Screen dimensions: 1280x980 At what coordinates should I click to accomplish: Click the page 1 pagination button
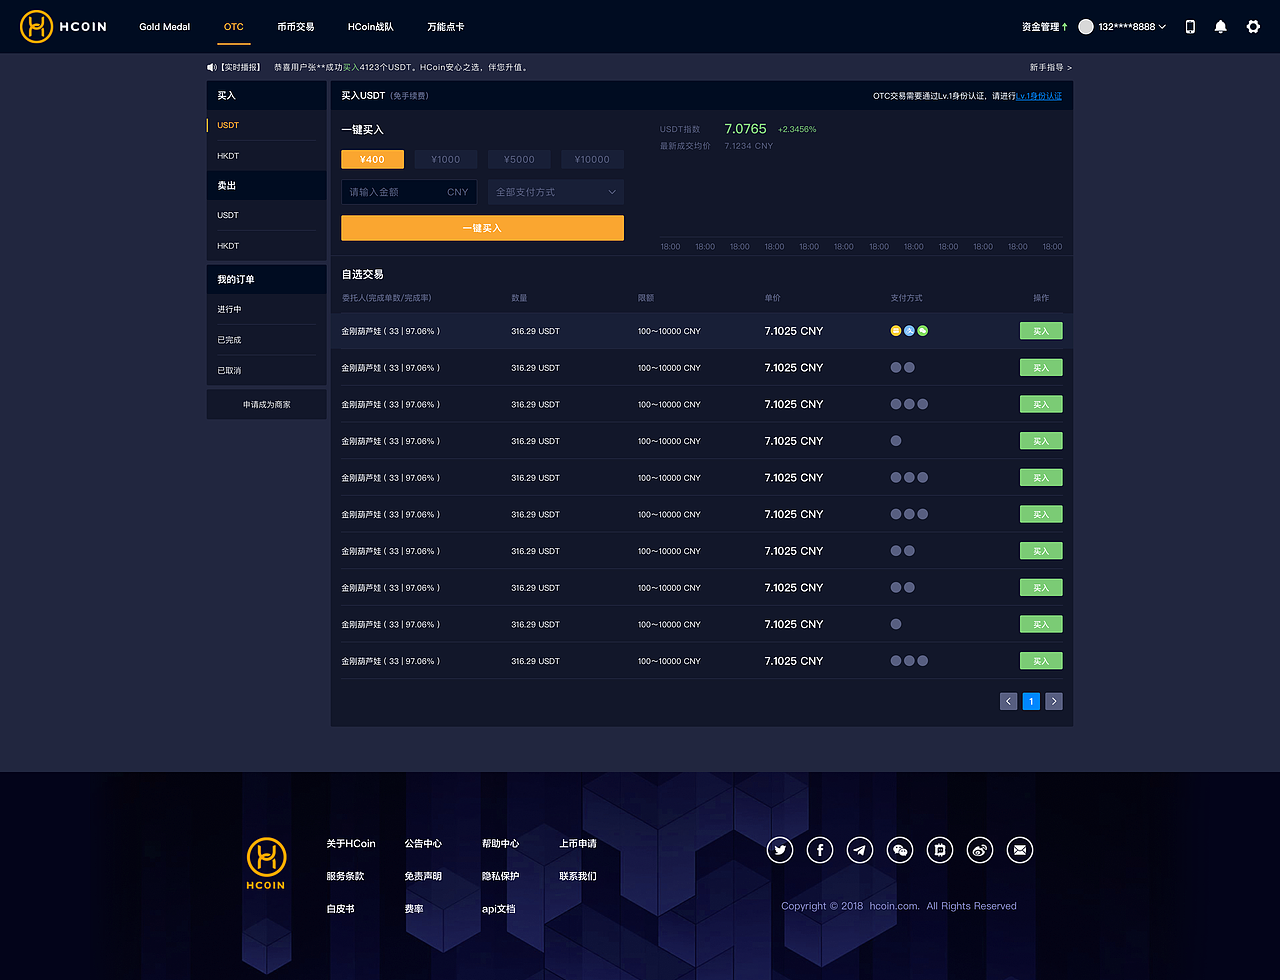click(x=1031, y=701)
